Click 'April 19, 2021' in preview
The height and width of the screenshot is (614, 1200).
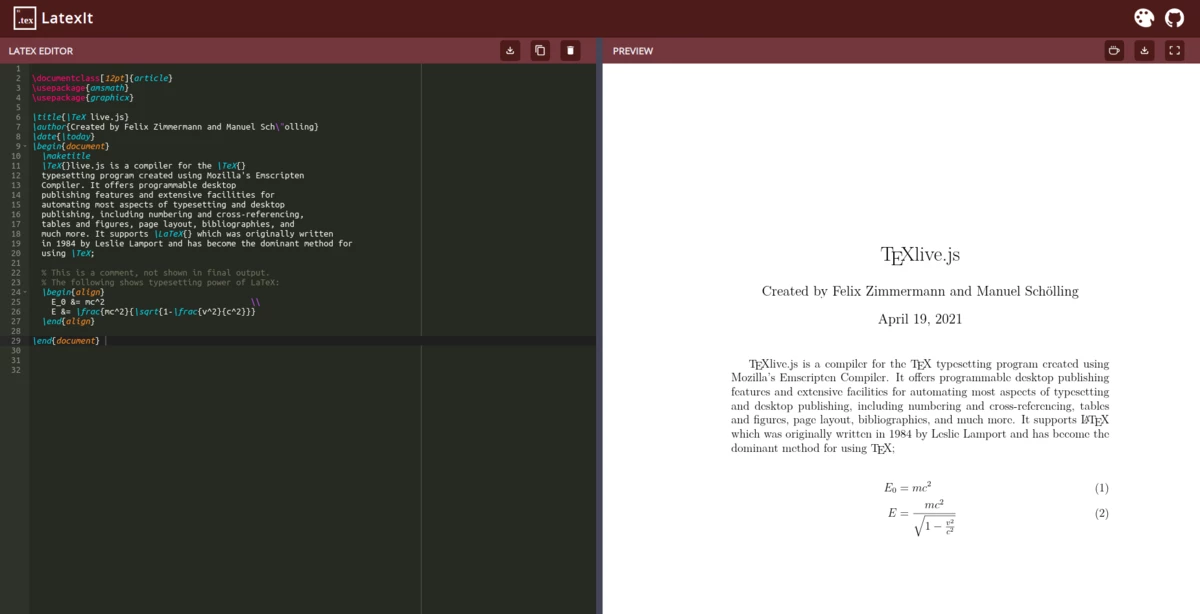coord(920,320)
